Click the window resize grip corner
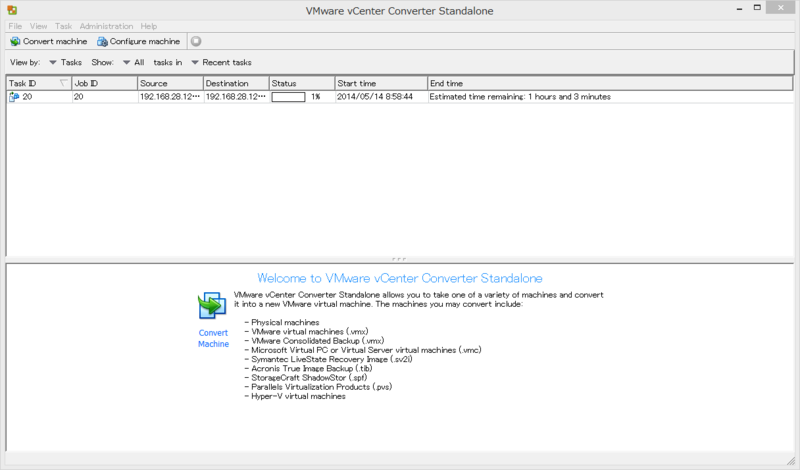 (790, 461)
